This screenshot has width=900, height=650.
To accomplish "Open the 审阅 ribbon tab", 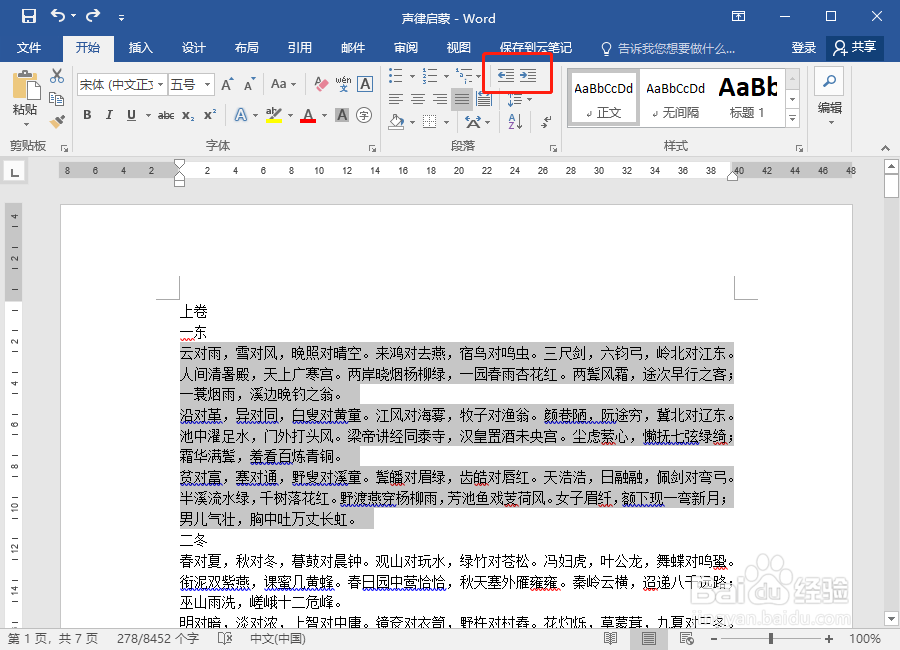I will point(405,46).
